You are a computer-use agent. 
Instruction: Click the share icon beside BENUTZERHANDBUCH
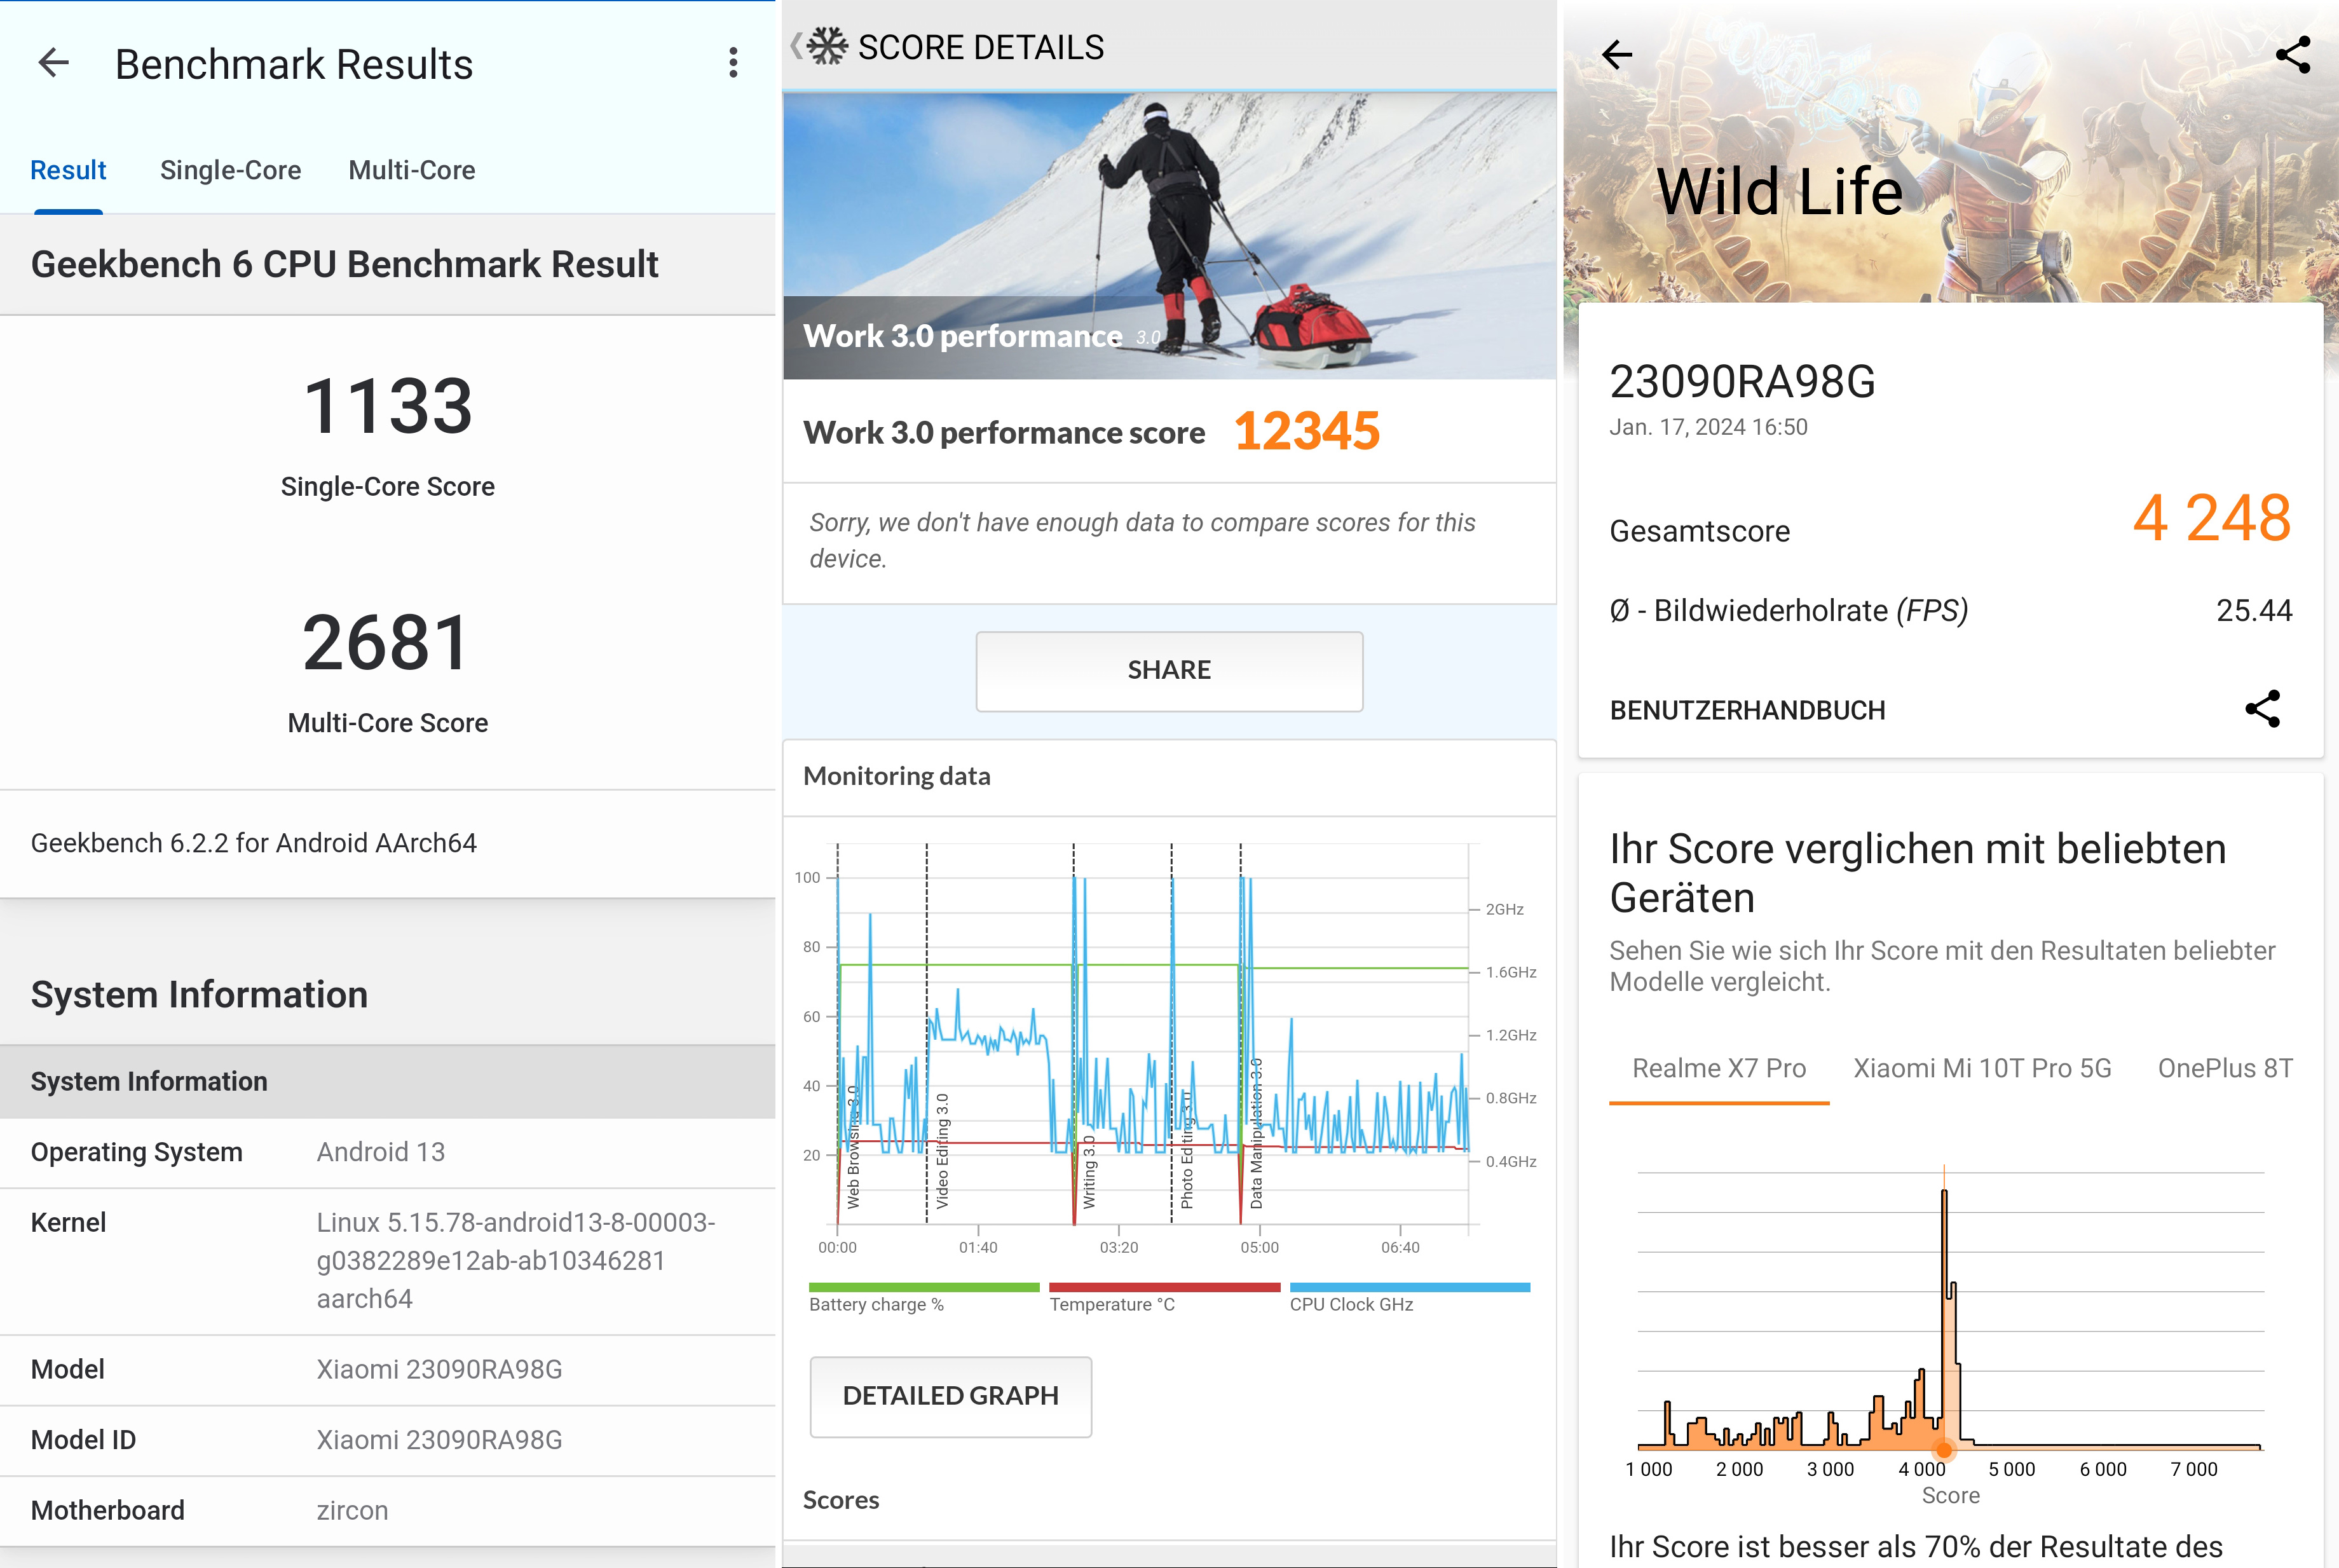point(2262,709)
